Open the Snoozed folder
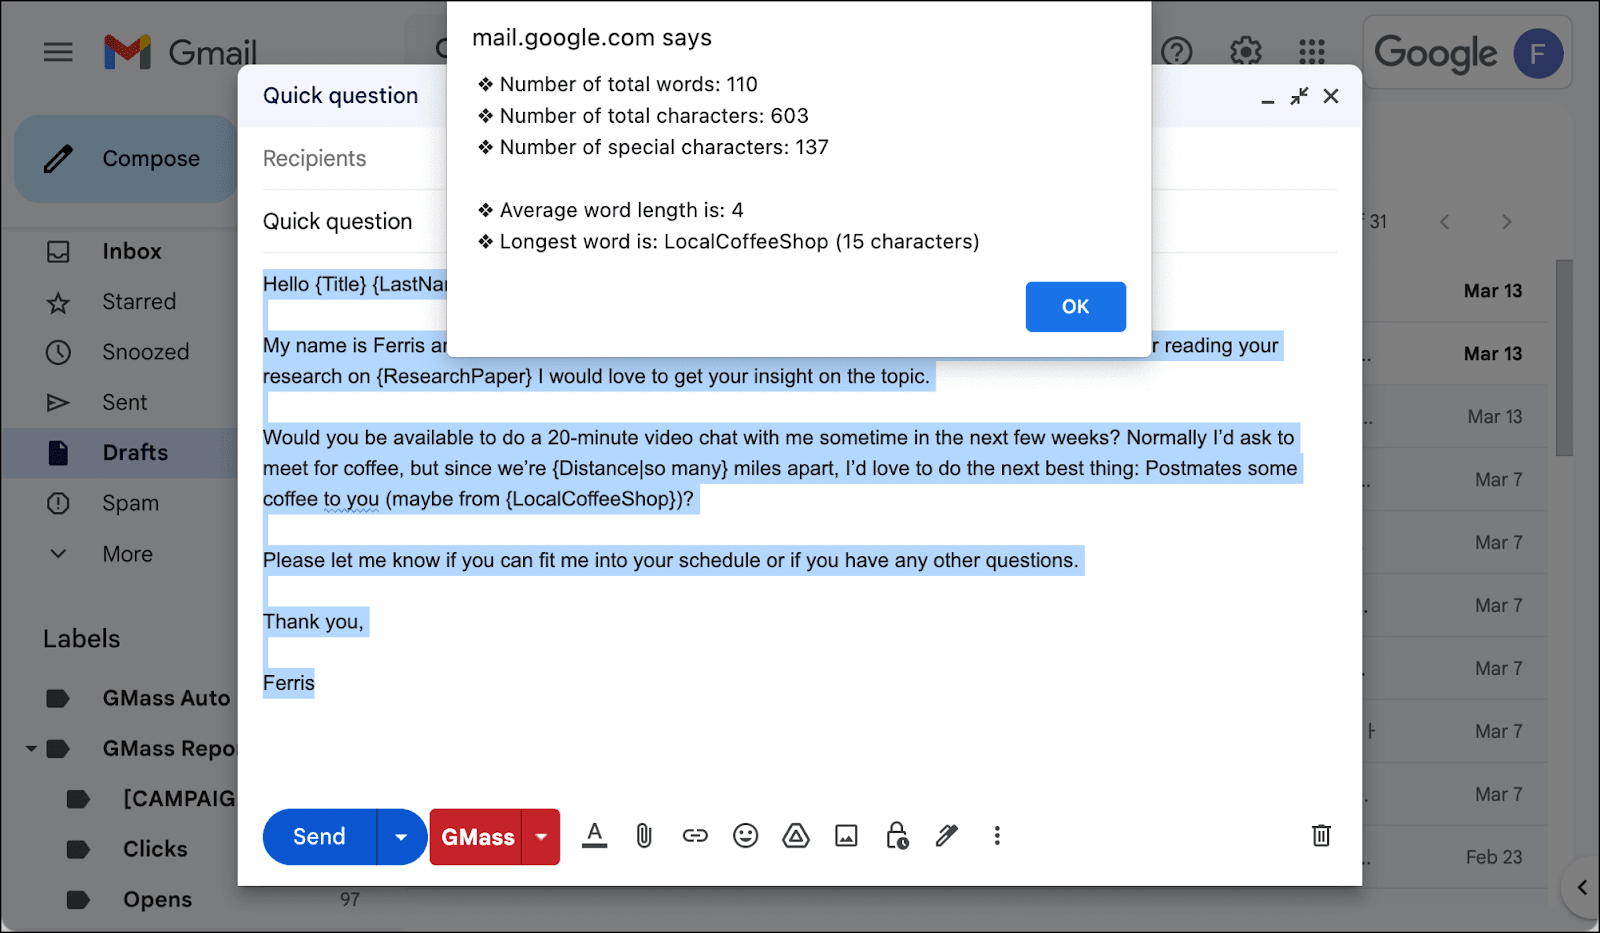Viewport: 1600px width, 933px height. 145,352
